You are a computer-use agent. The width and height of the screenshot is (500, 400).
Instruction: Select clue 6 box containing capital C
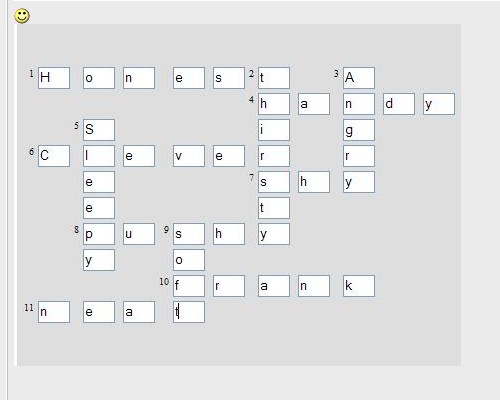54,156
